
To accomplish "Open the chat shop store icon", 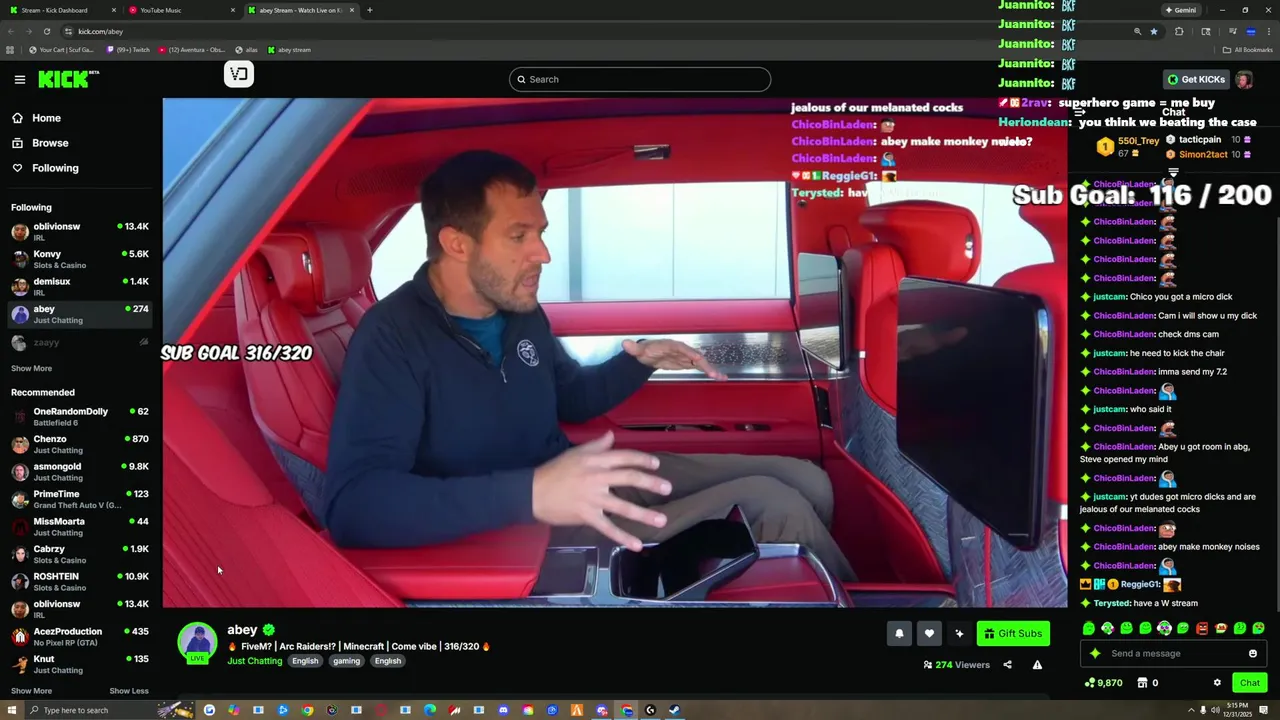I will pos(1143,683).
